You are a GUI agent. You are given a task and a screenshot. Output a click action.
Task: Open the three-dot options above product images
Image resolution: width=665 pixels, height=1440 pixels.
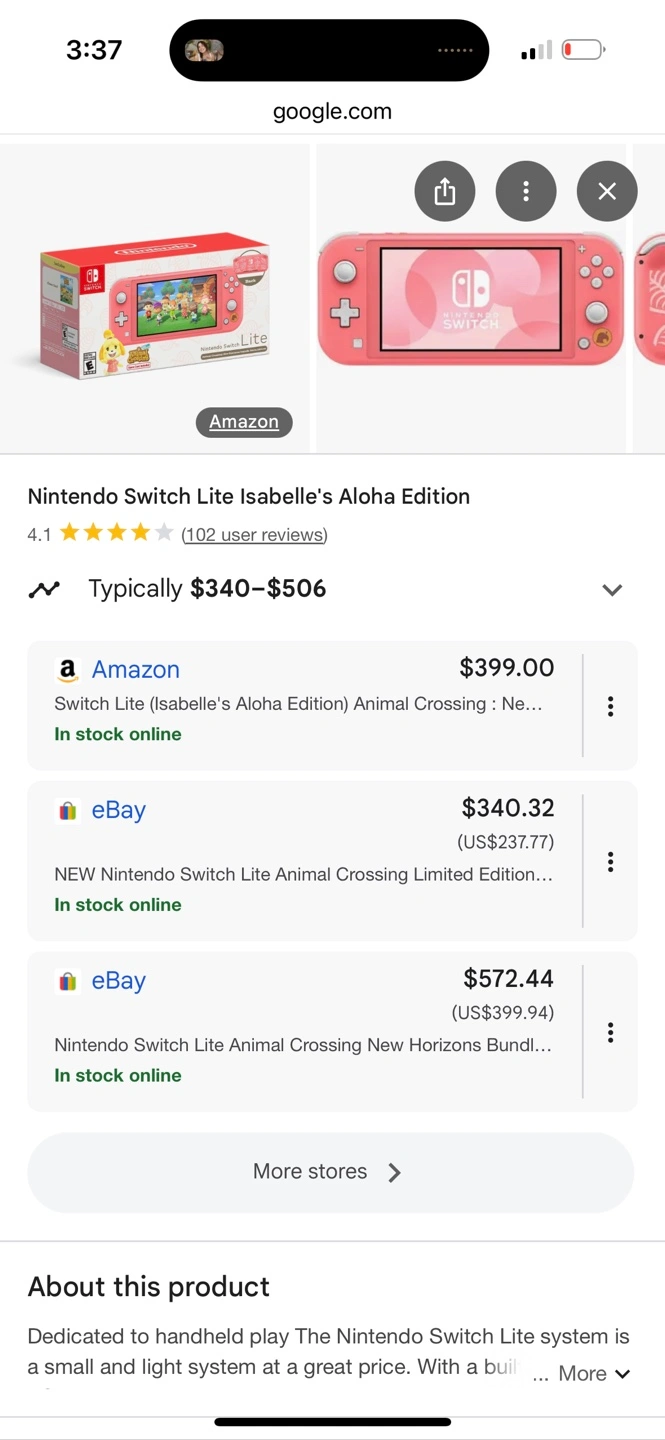[526, 191]
